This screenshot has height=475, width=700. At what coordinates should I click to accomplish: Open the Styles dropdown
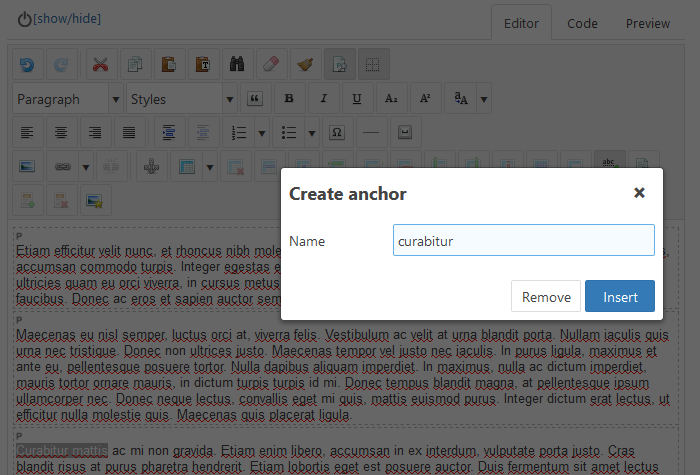(x=182, y=99)
